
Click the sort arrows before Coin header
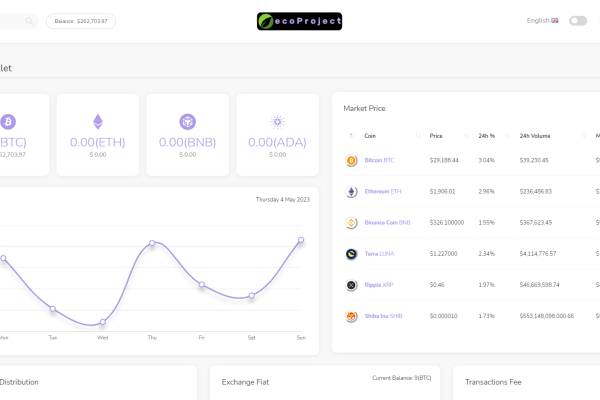[x=352, y=136]
